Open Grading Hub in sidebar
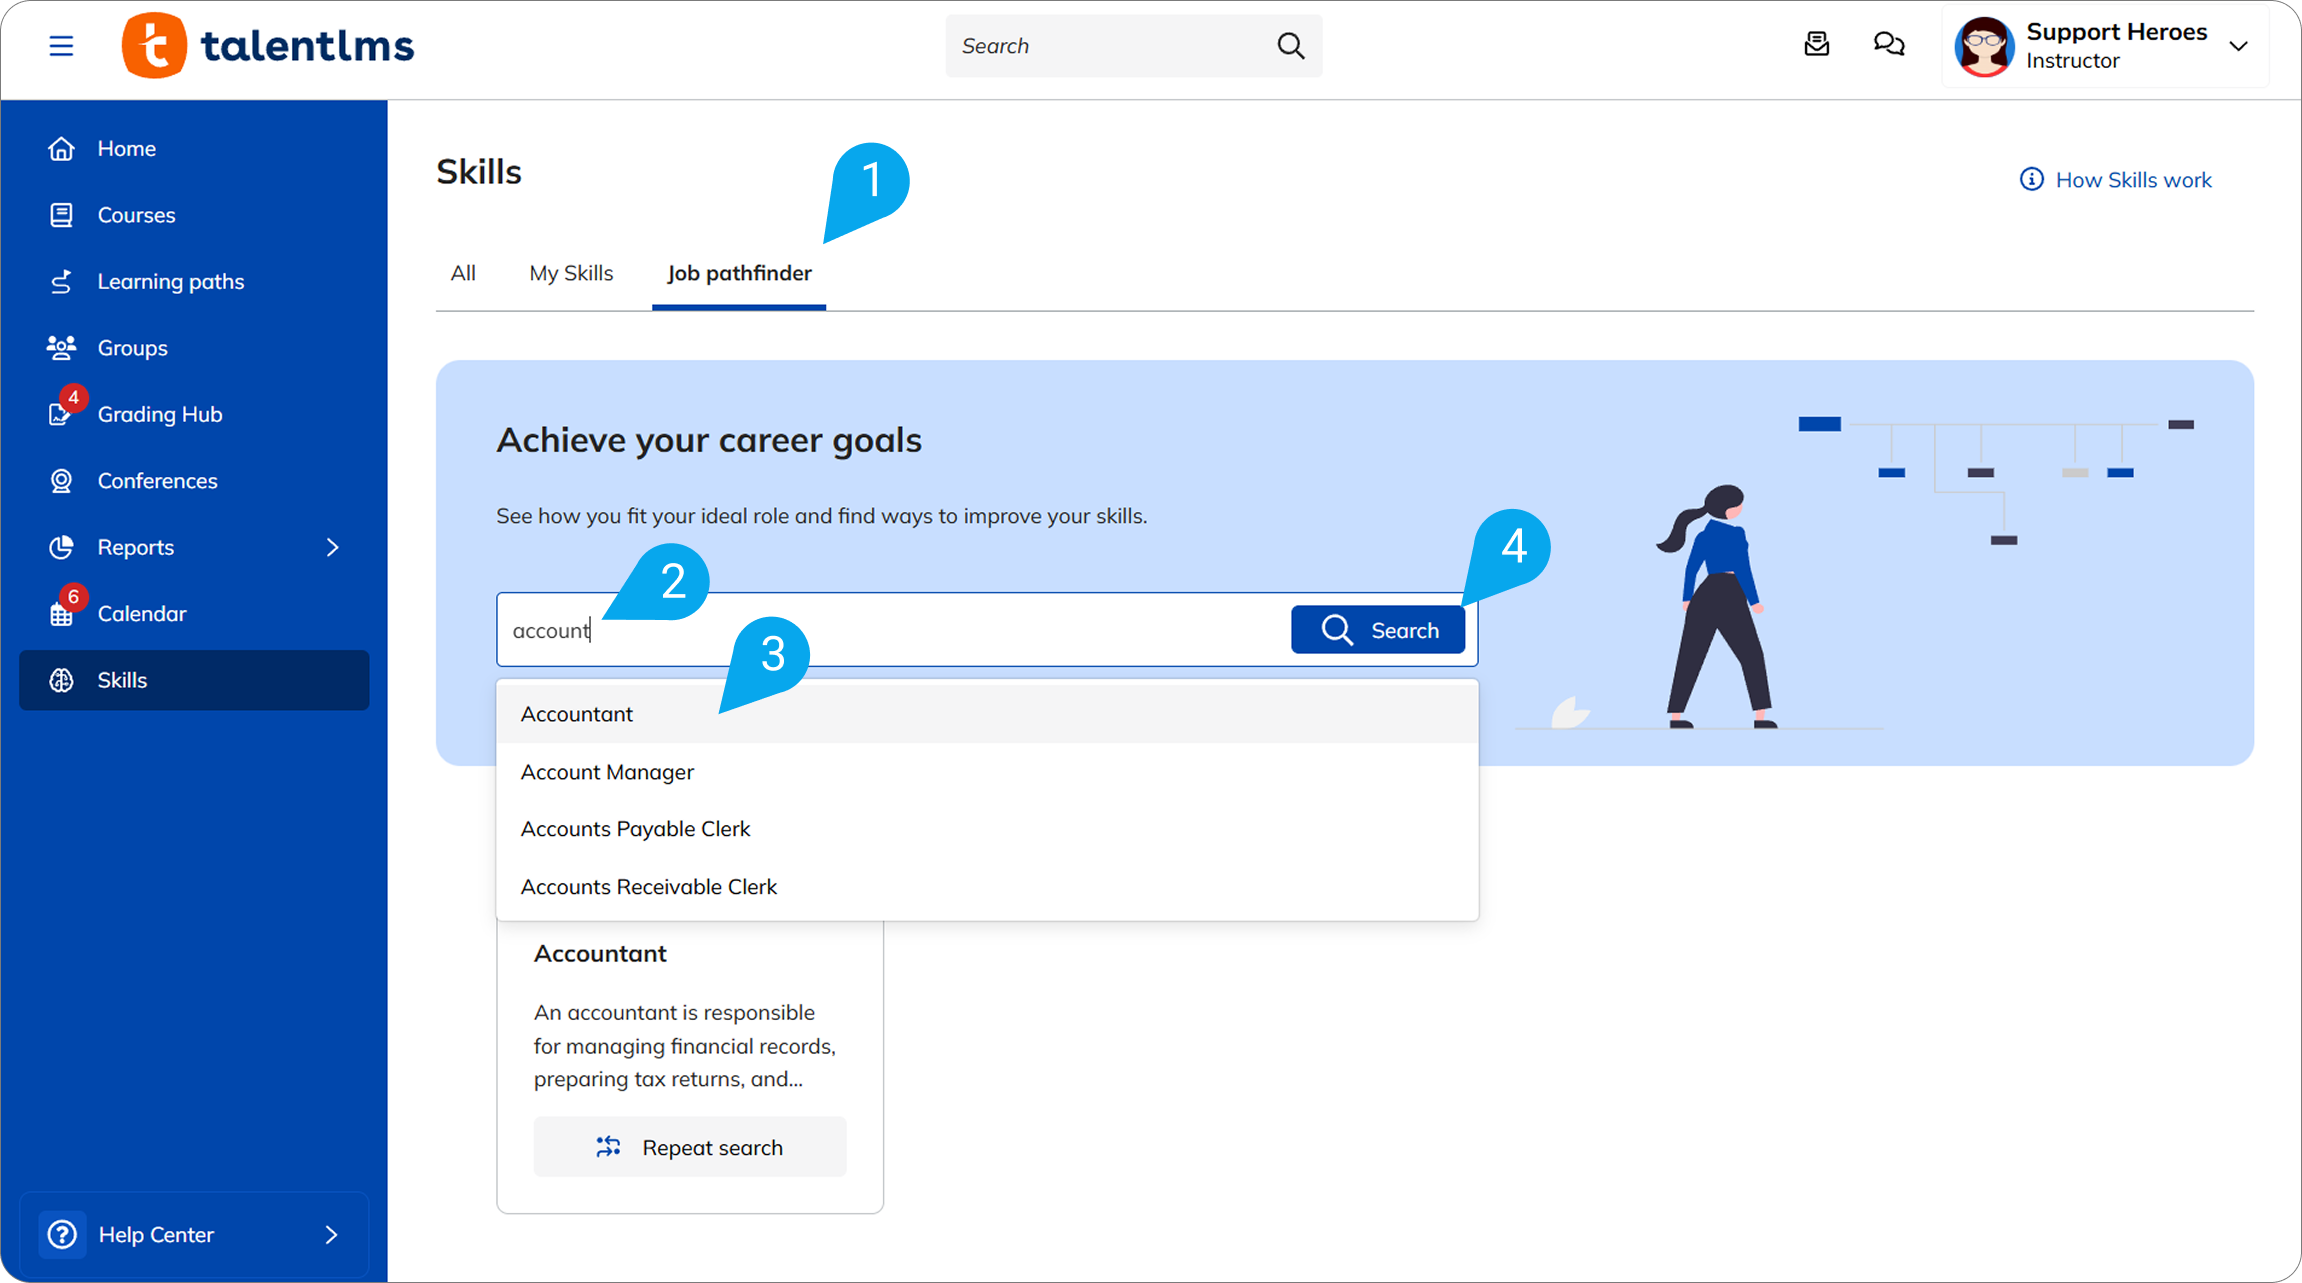The height and width of the screenshot is (1283, 2302). point(159,414)
